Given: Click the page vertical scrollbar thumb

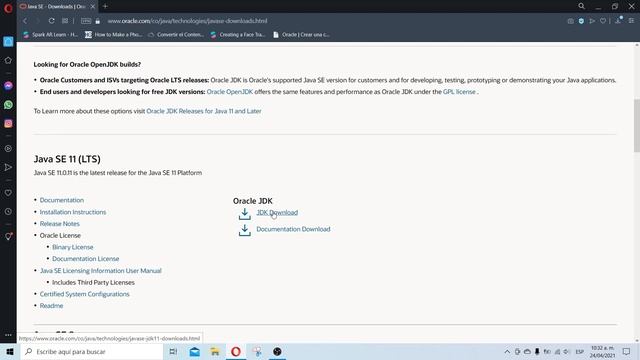Looking at the screenshot, I should (637, 125).
